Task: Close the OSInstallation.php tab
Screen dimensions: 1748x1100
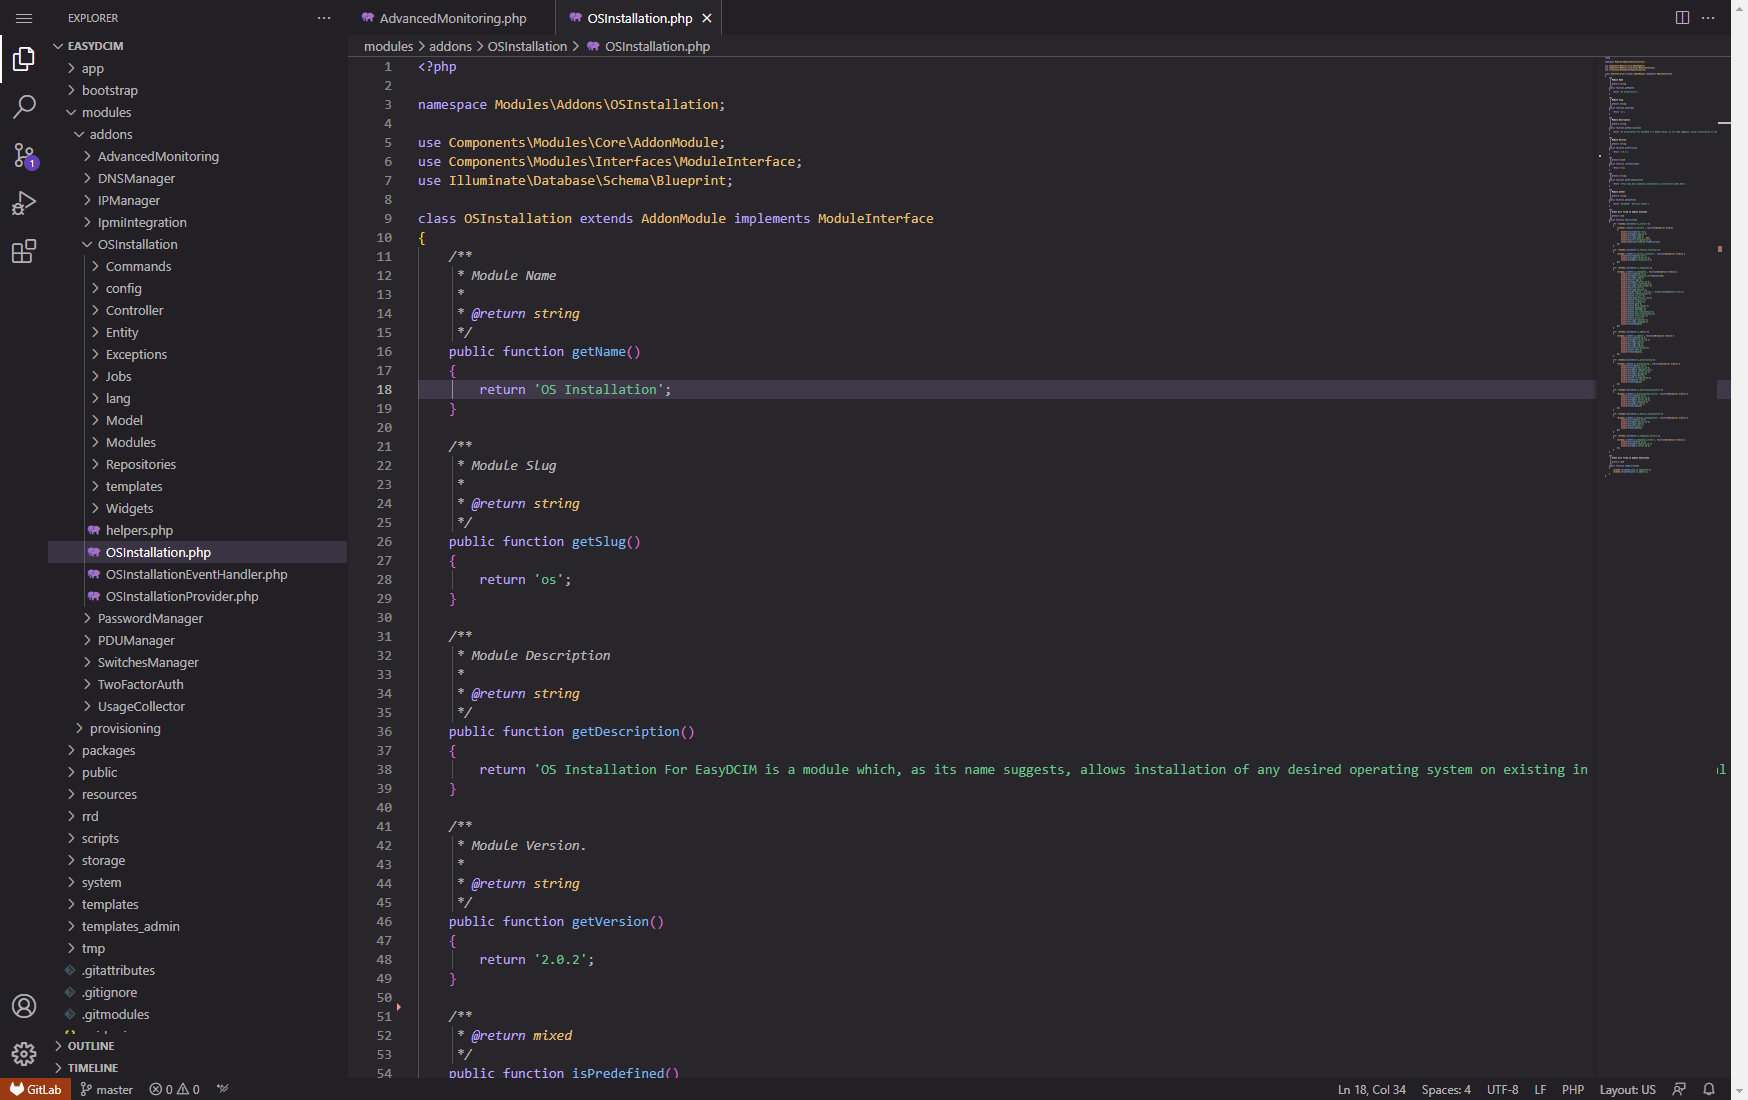Action: (x=707, y=18)
